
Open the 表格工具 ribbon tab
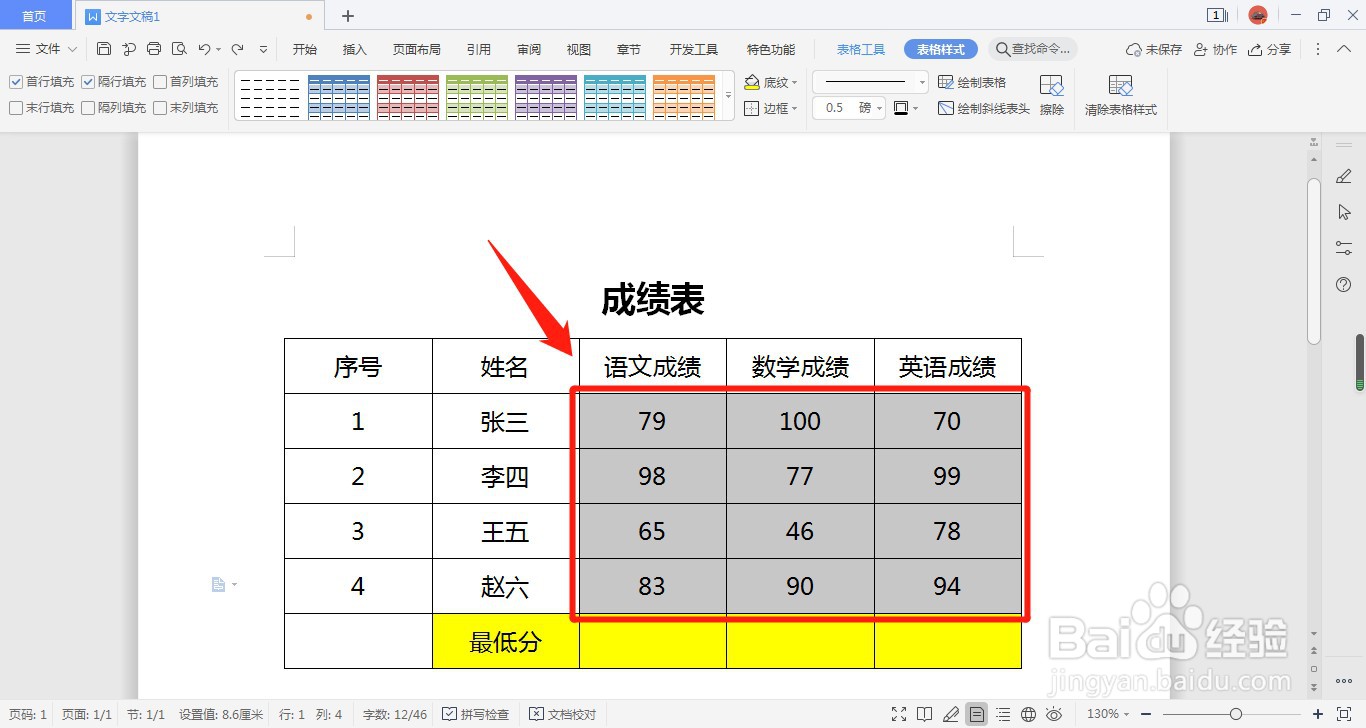[x=860, y=48]
